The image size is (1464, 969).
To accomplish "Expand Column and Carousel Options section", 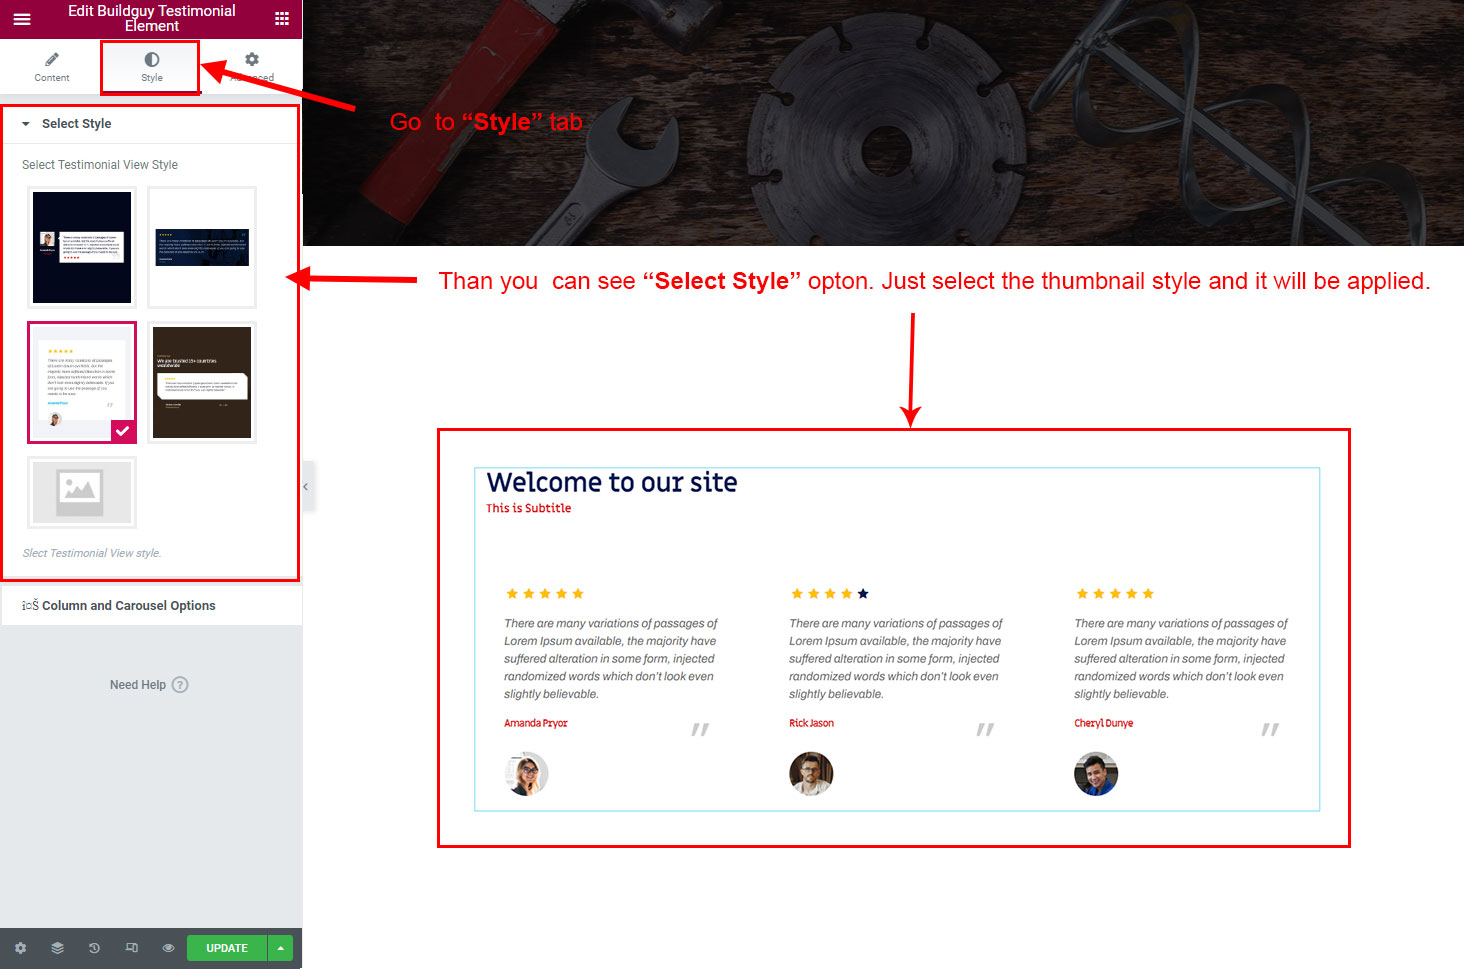I will 150,606.
